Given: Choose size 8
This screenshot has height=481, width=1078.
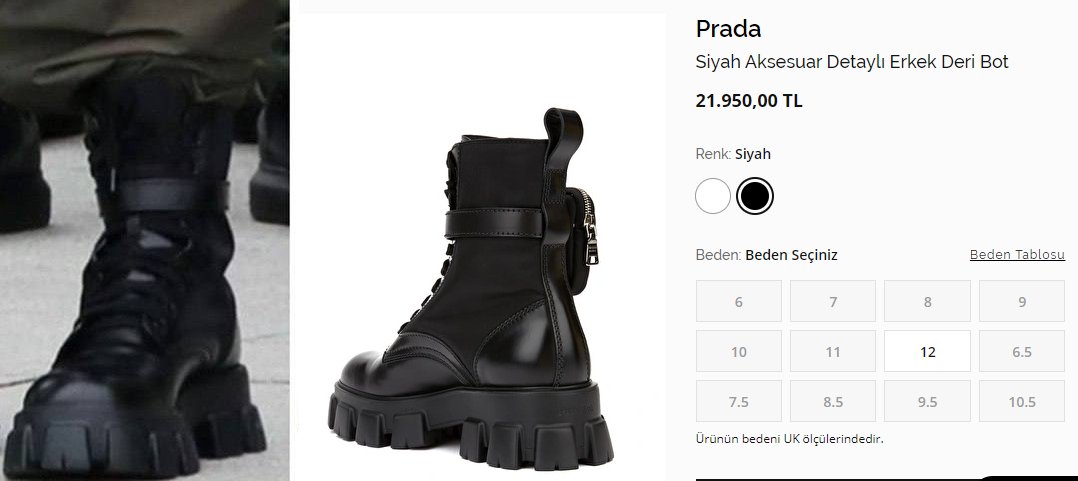Looking at the screenshot, I should pyautogui.click(x=927, y=301).
